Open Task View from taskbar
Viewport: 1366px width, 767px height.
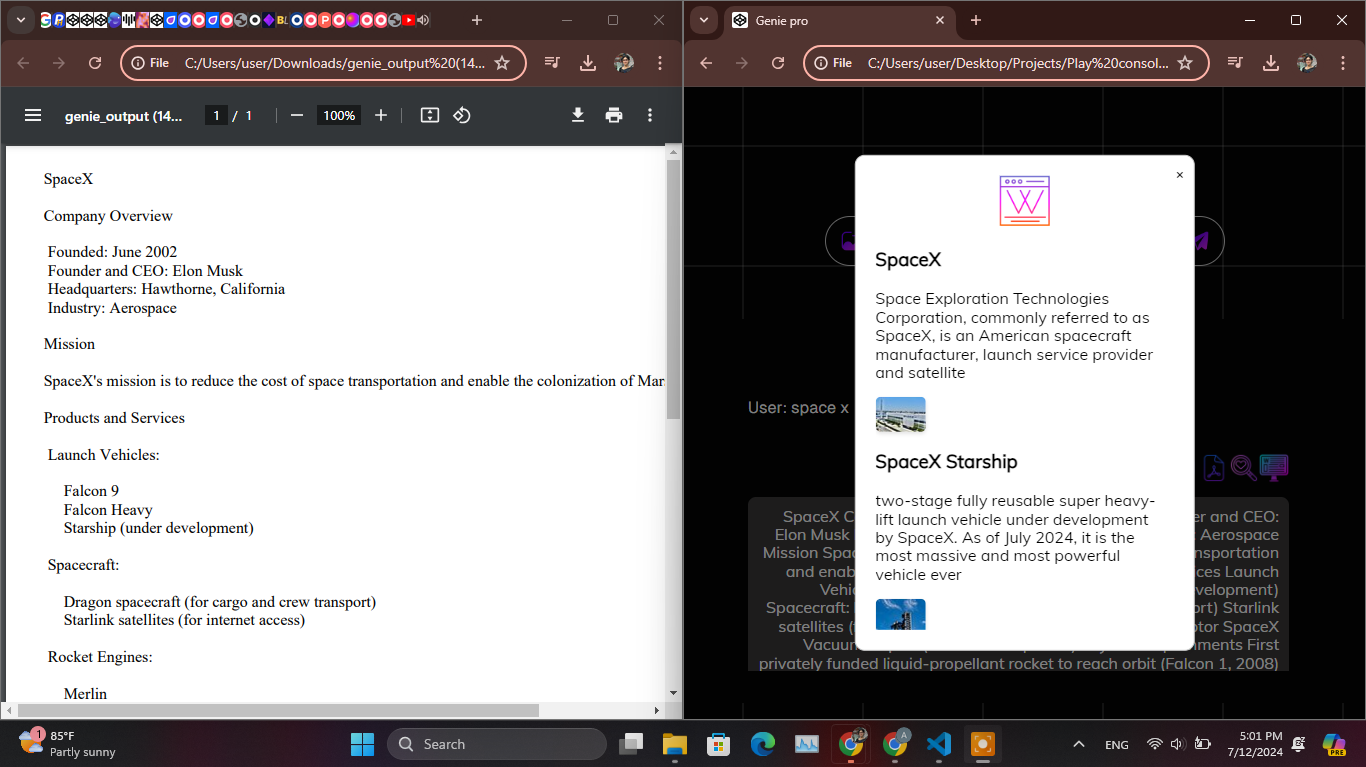tap(631, 744)
